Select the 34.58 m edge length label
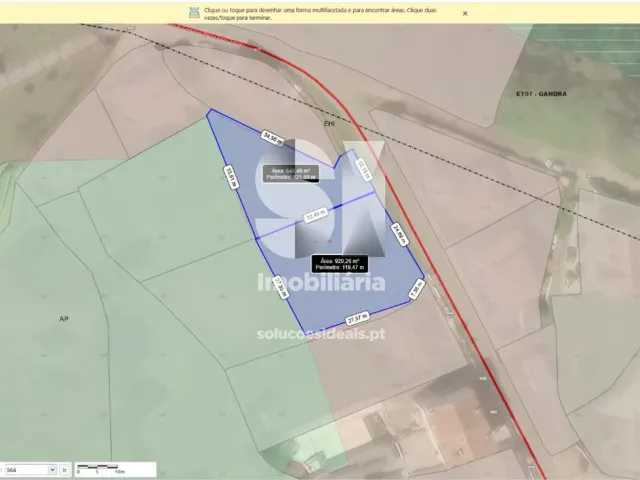Screen dimensions: 640x480 [x=272, y=136]
